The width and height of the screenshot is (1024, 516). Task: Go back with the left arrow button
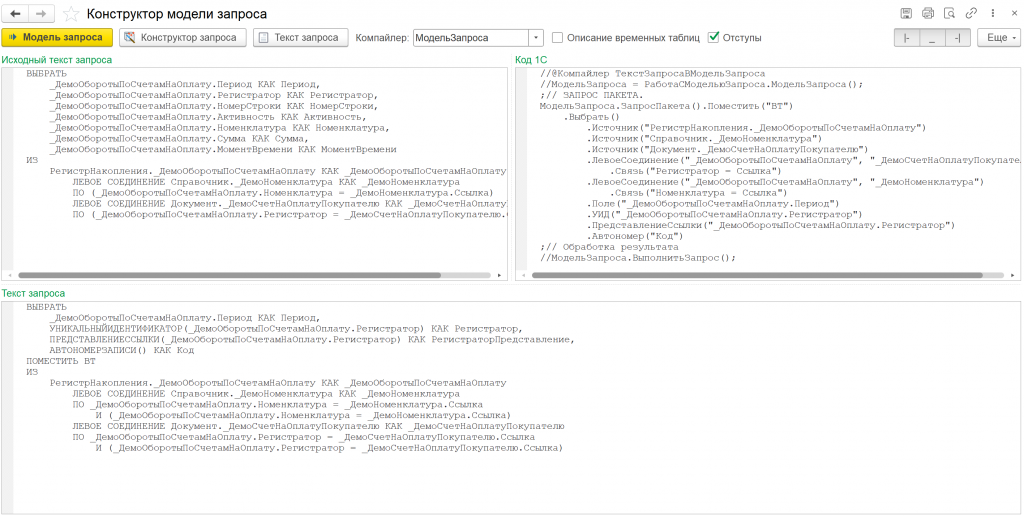[16, 14]
